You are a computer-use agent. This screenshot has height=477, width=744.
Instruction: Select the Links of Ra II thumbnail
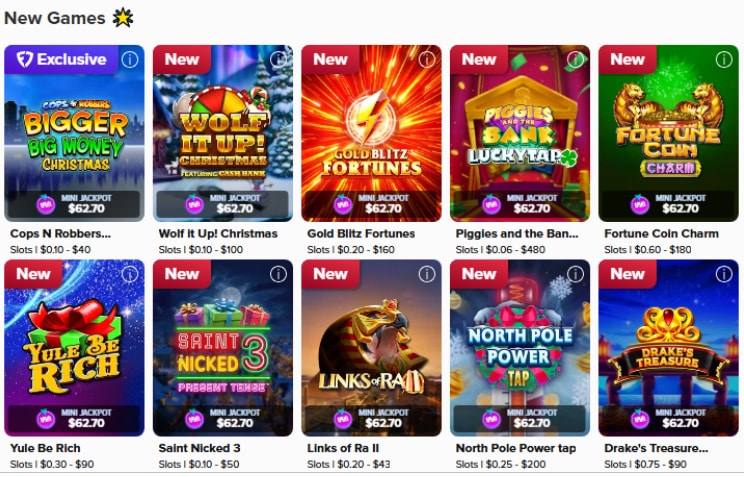click(x=371, y=348)
